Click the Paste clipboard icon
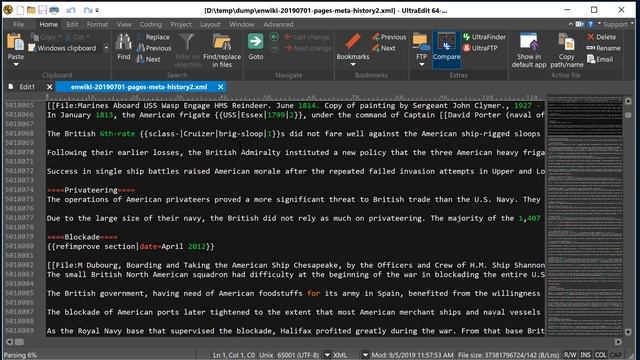The image size is (640, 360). click(x=16, y=42)
